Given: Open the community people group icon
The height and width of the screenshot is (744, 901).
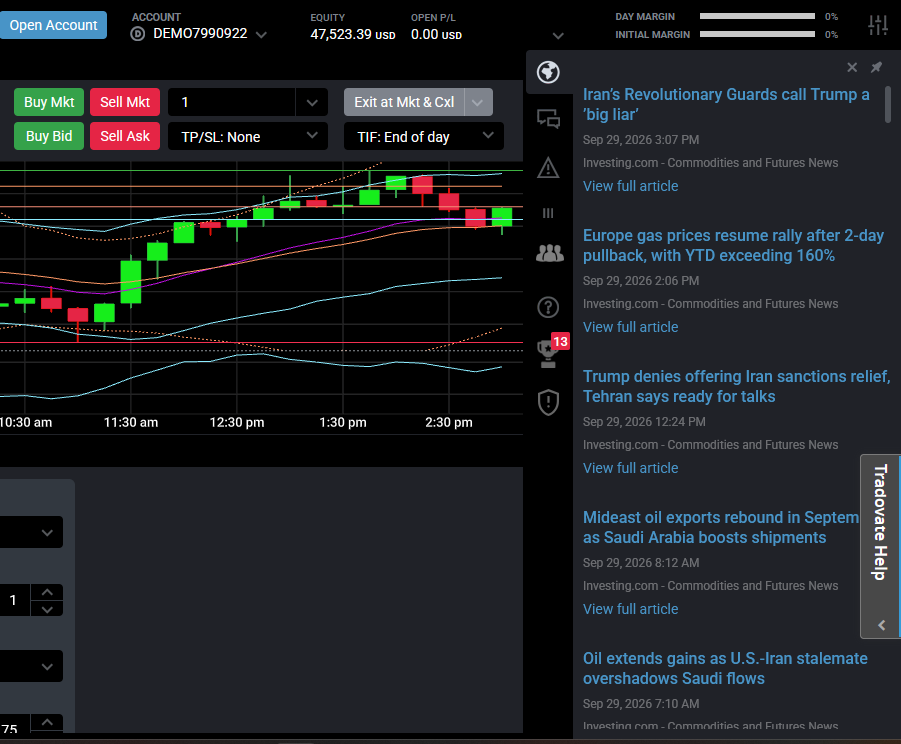Looking at the screenshot, I should pyautogui.click(x=549, y=253).
